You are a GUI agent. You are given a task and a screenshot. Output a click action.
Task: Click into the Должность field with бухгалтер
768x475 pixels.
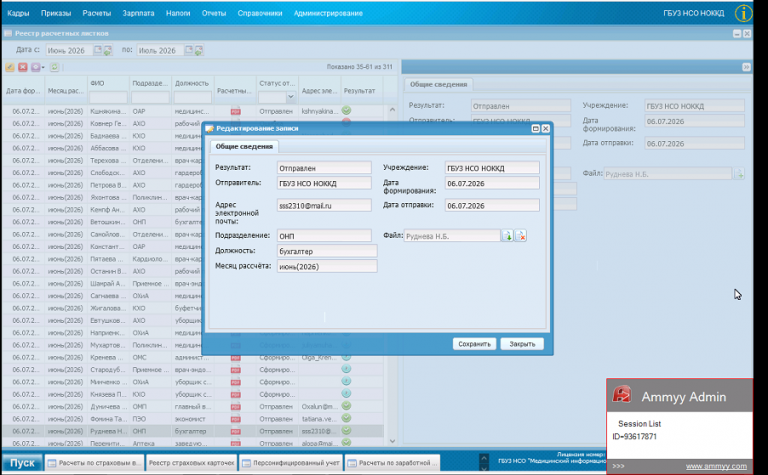coord(327,251)
